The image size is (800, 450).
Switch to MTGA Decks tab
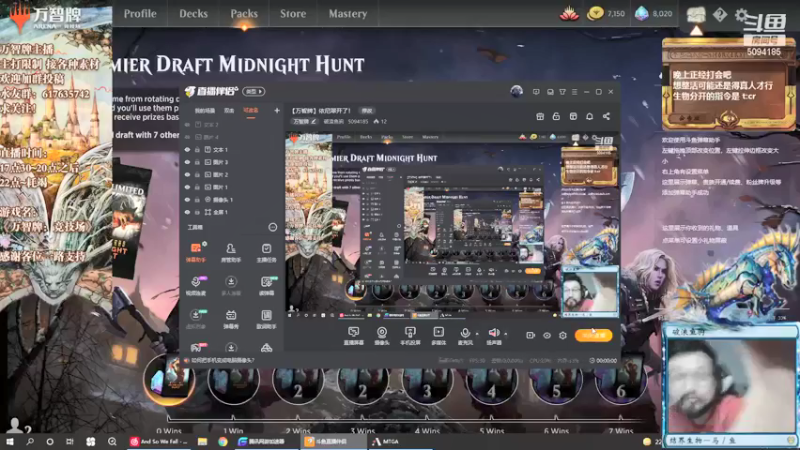(x=193, y=14)
